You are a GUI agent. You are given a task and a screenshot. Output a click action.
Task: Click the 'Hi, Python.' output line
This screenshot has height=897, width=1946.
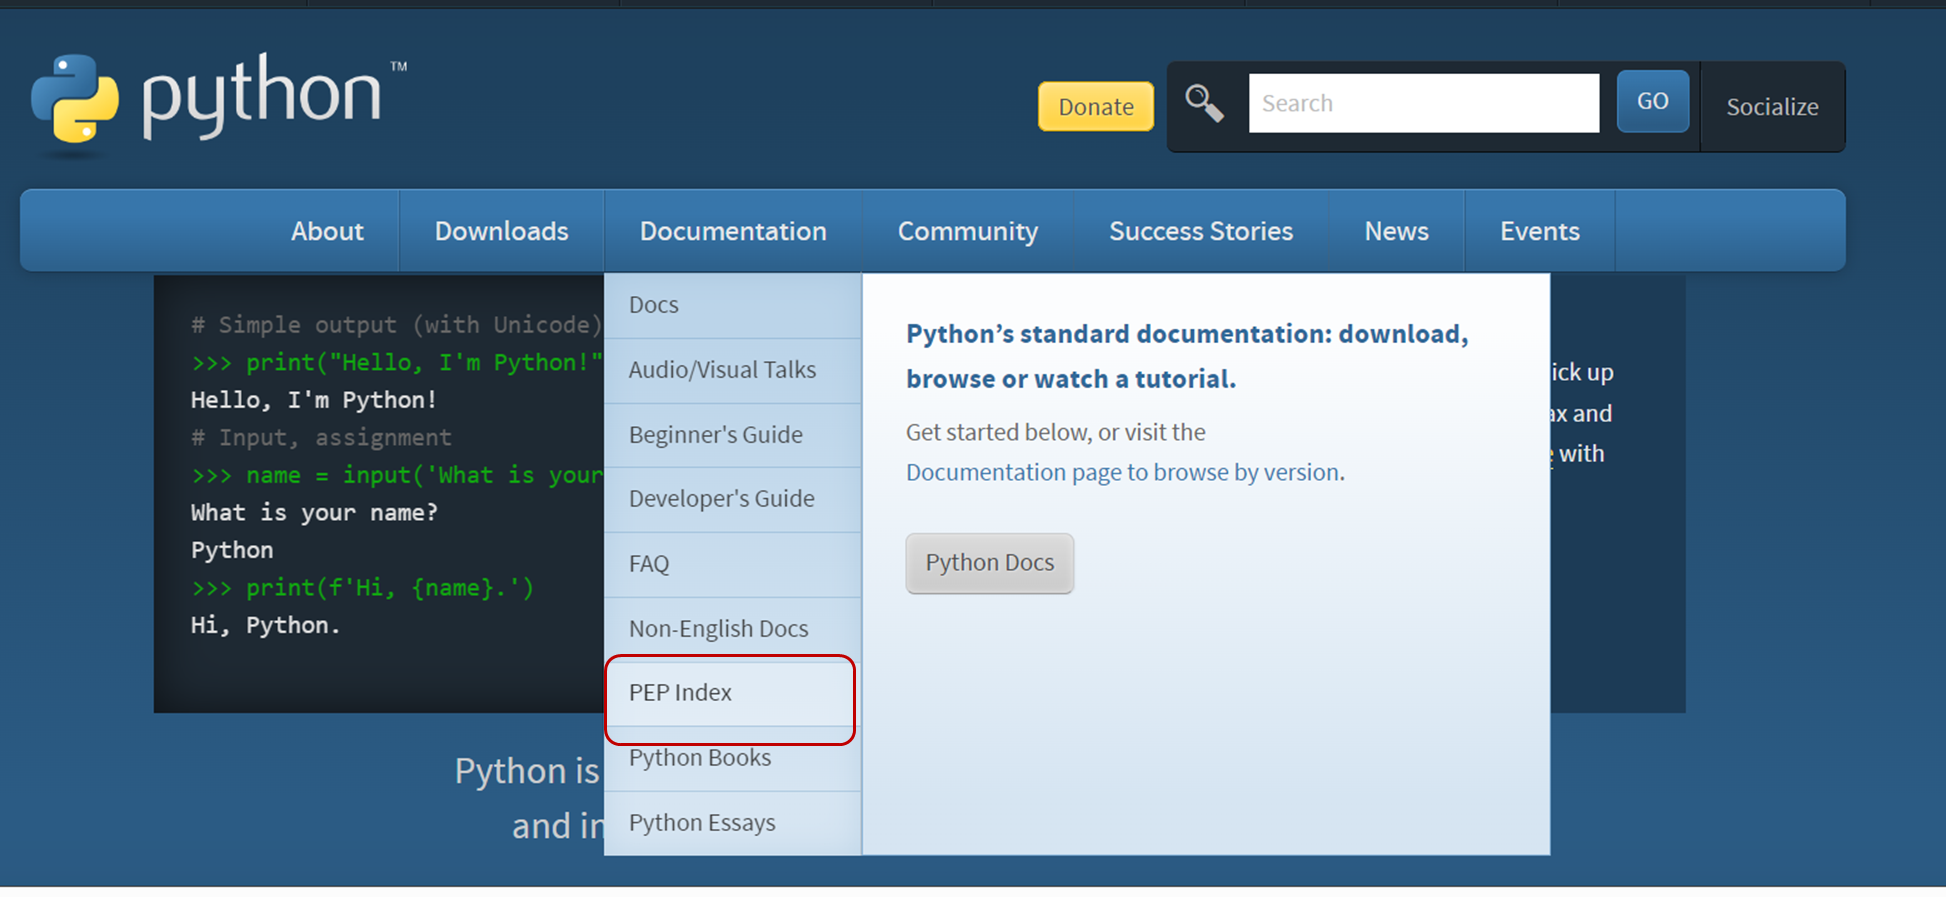point(265,625)
